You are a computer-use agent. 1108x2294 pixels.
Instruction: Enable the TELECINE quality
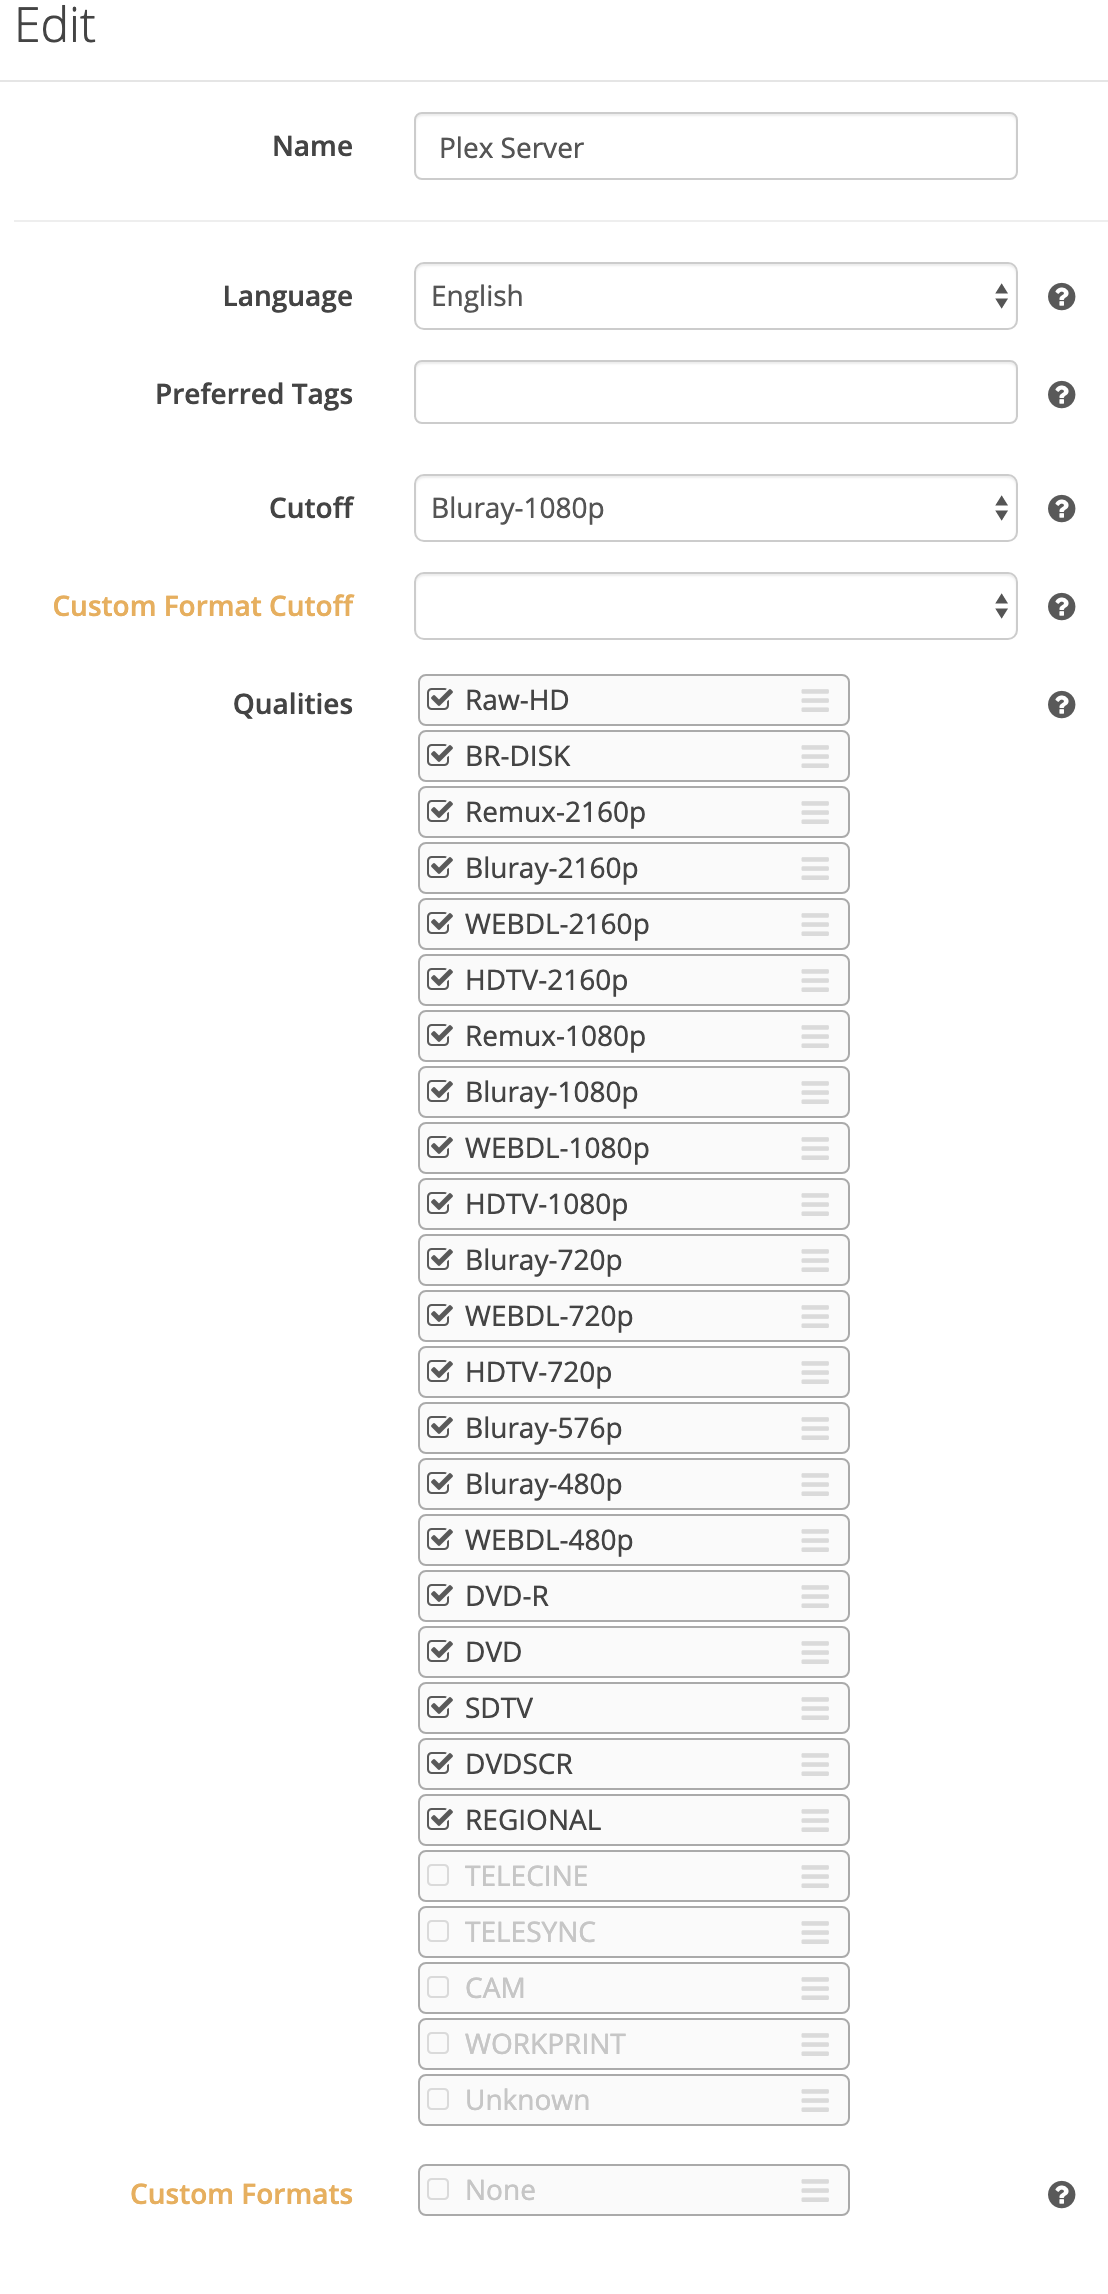pyautogui.click(x=440, y=1876)
